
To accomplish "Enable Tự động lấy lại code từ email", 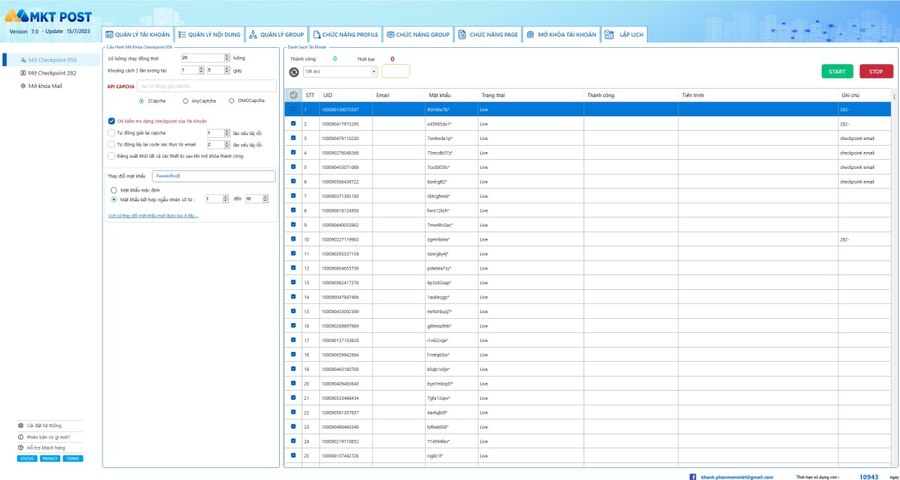I will pos(111,144).
